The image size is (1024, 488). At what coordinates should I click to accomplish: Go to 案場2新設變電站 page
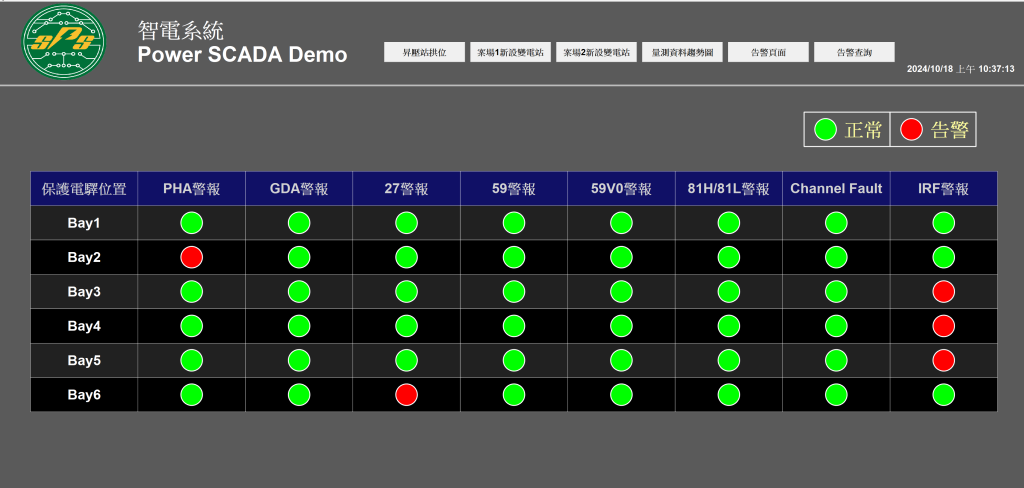tap(596, 52)
